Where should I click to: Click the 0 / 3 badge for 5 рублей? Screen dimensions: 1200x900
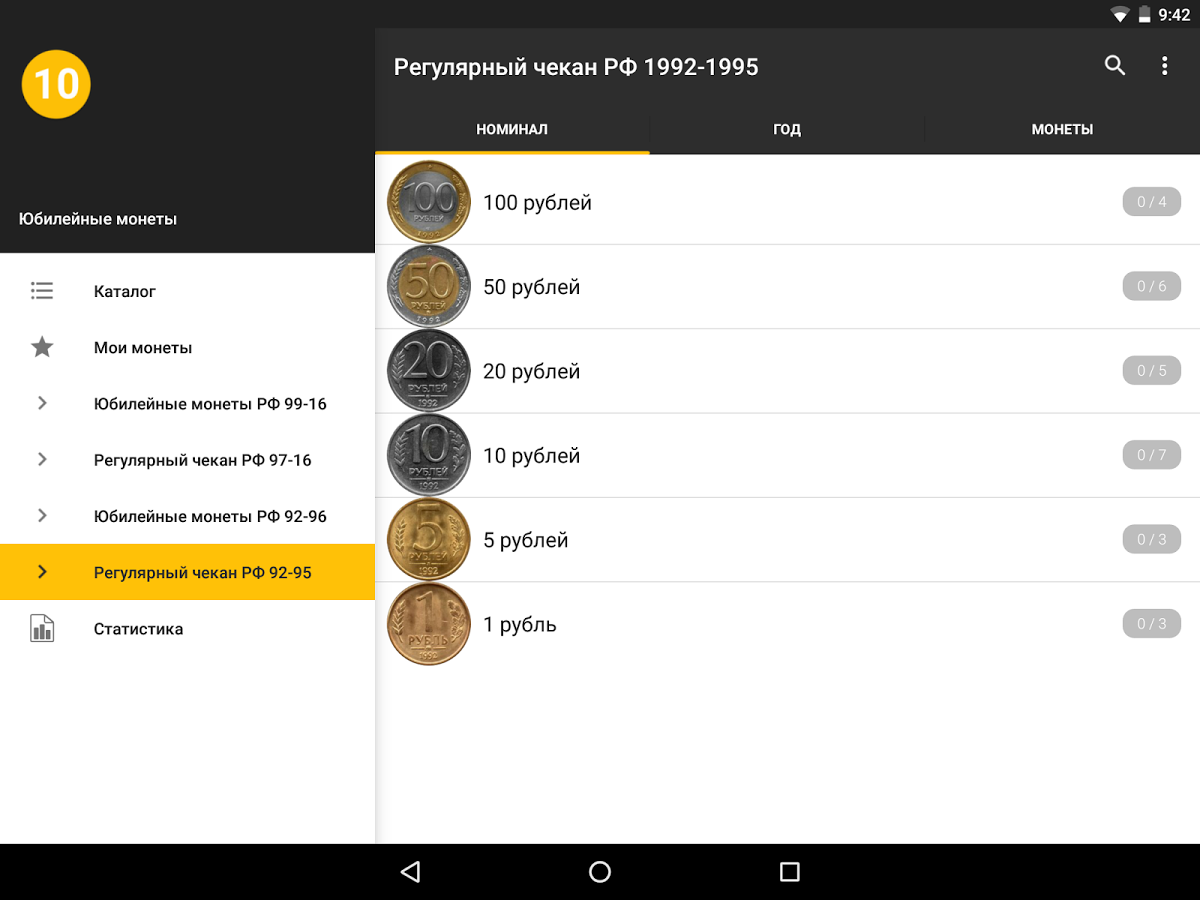1152,540
